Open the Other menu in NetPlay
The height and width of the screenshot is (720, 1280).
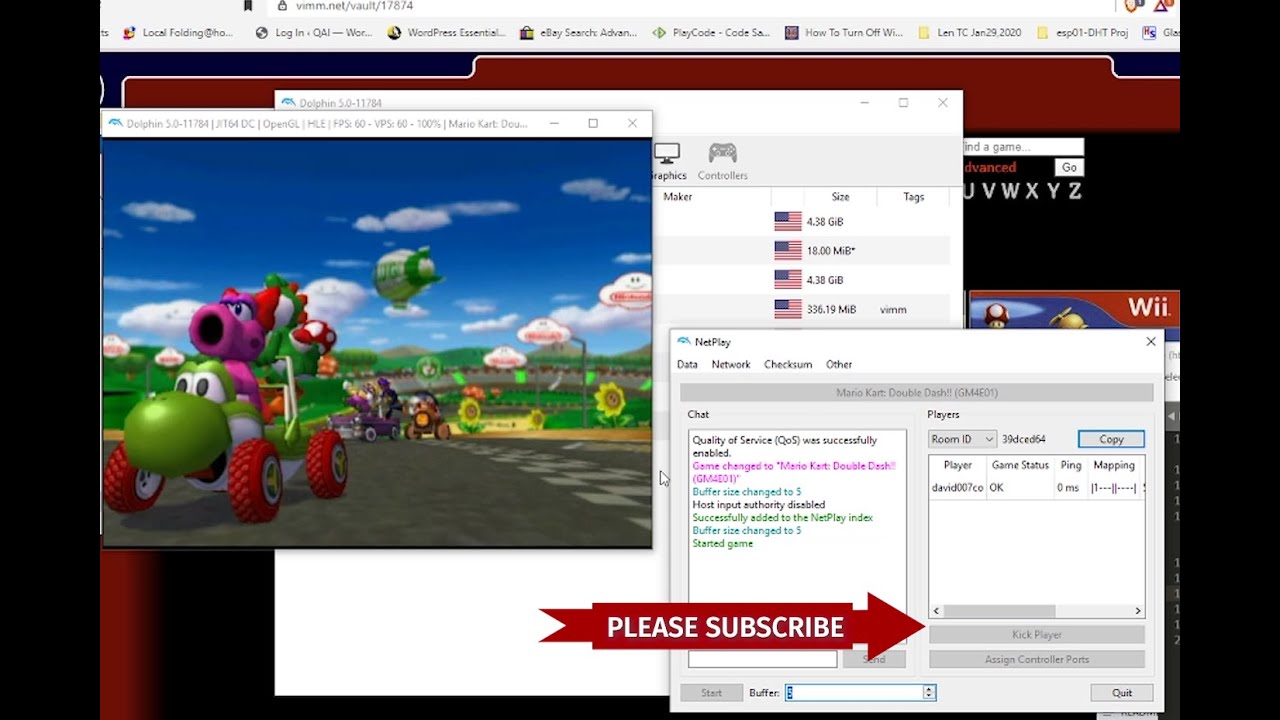point(839,364)
